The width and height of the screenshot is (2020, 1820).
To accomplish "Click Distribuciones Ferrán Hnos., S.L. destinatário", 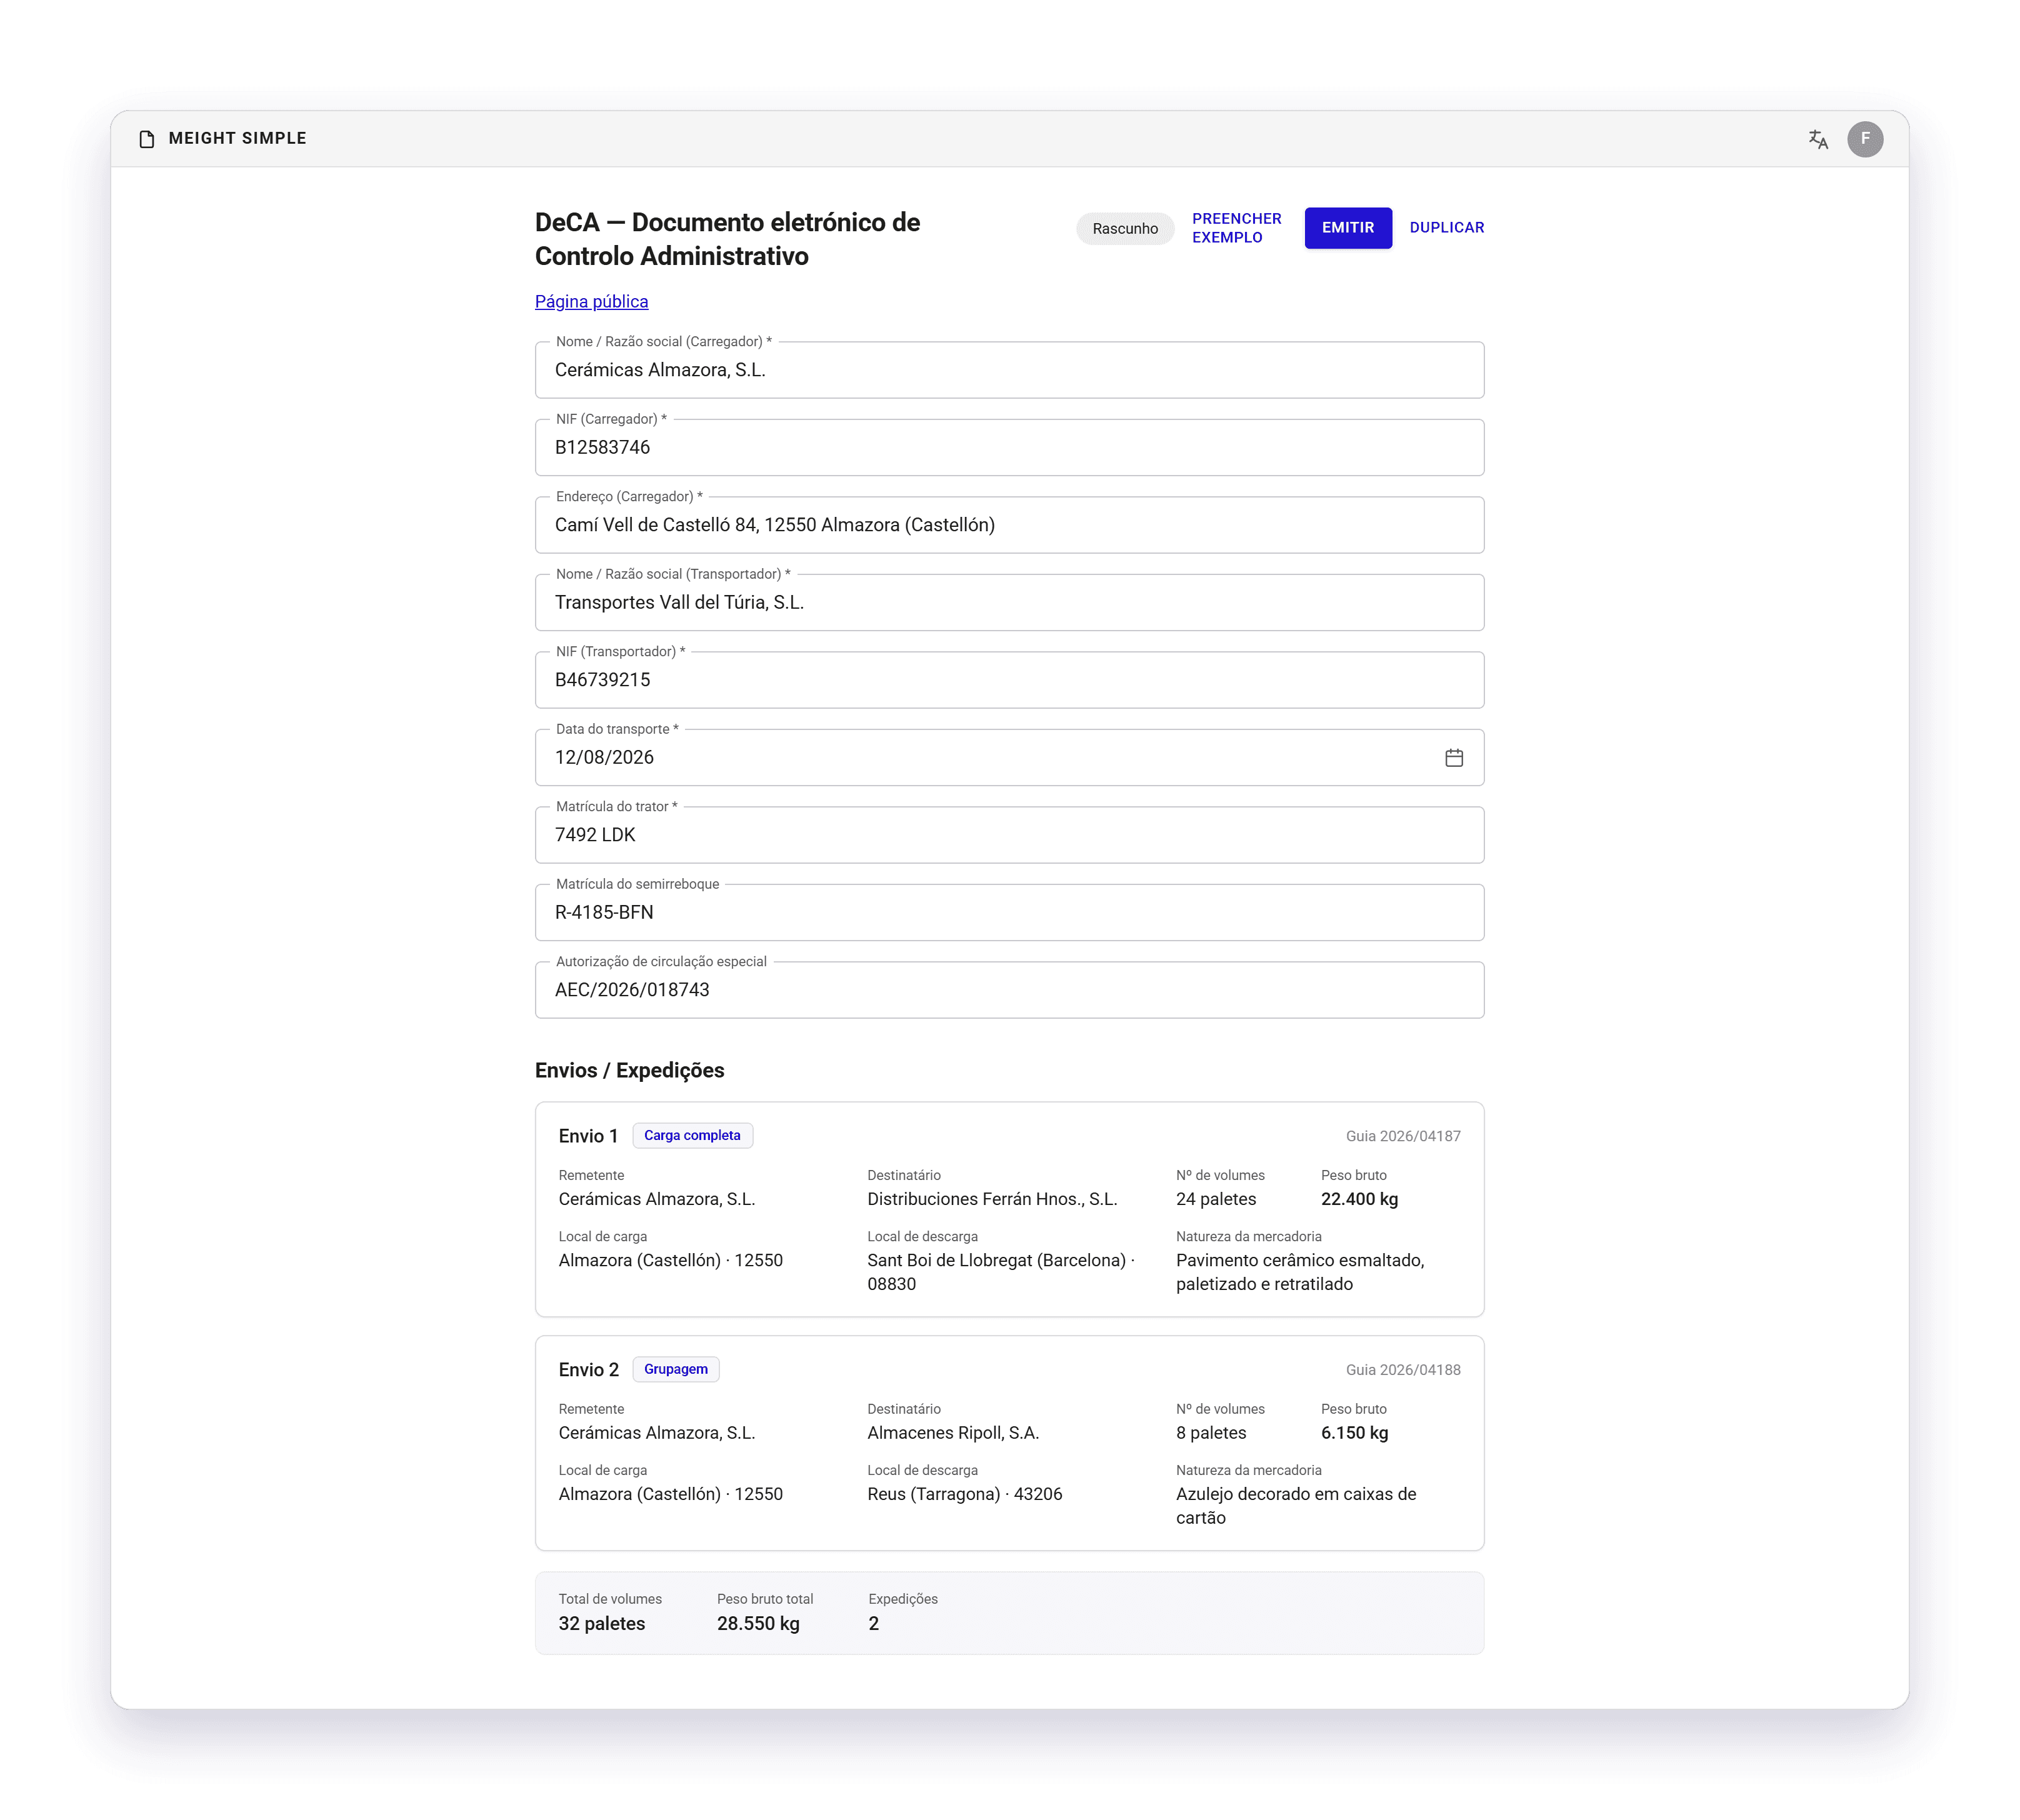I will (992, 1200).
